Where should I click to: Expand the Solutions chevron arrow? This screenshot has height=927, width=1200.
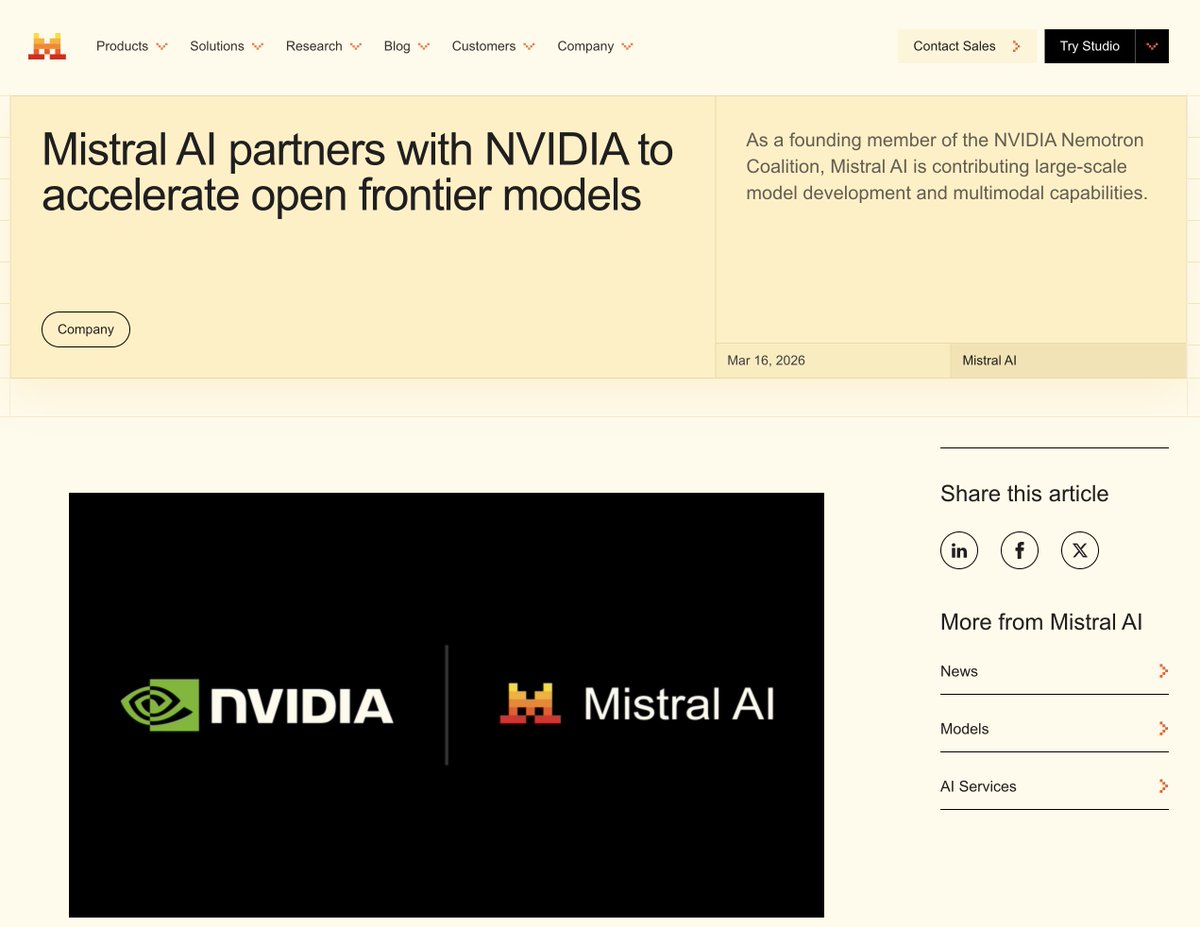258,46
